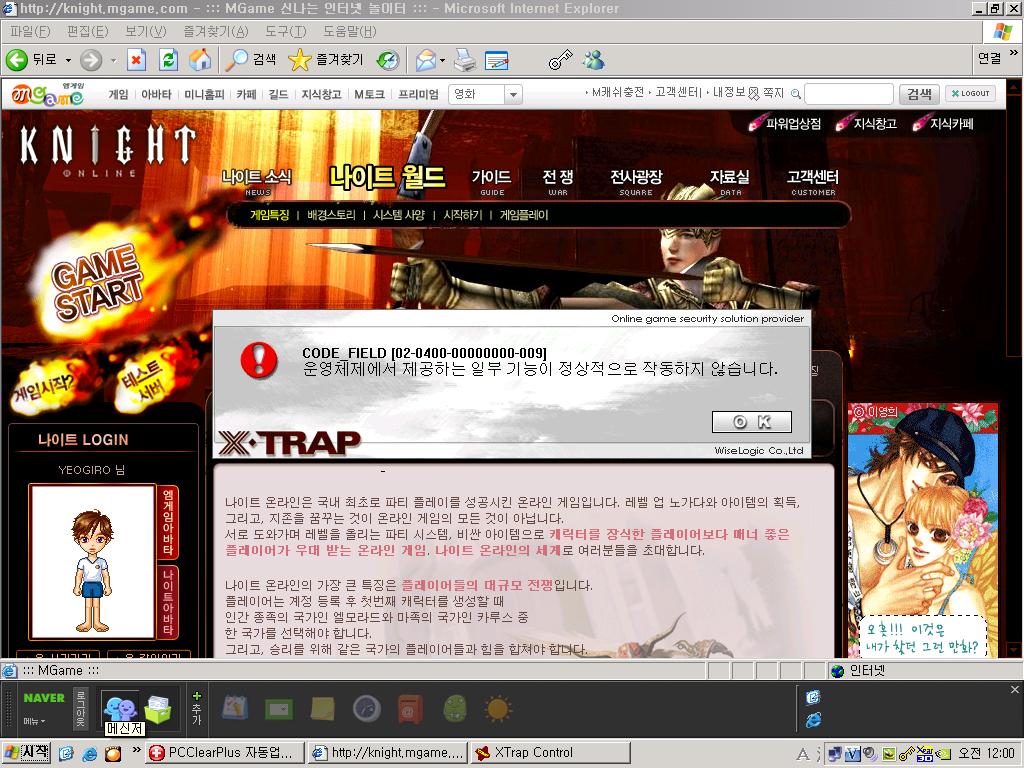Image resolution: width=1024 pixels, height=768 pixels.
Task: Open the 도움말(H) menu
Action: [349, 31]
